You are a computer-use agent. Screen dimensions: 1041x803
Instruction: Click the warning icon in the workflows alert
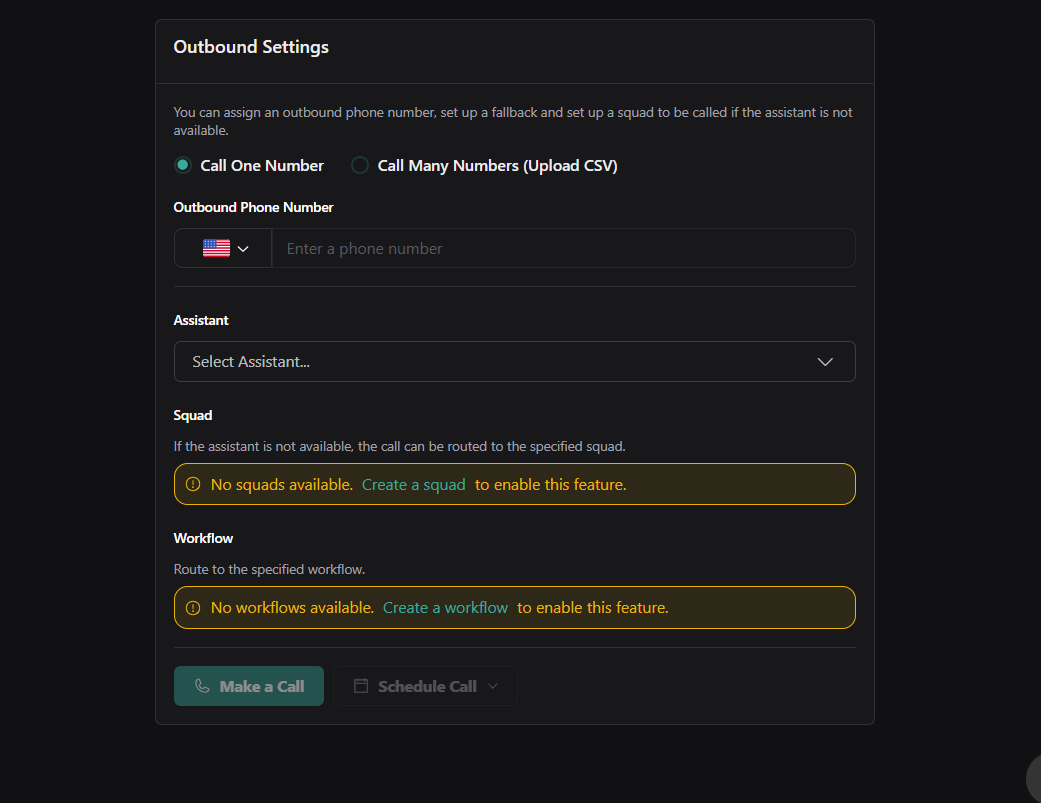pyautogui.click(x=193, y=608)
